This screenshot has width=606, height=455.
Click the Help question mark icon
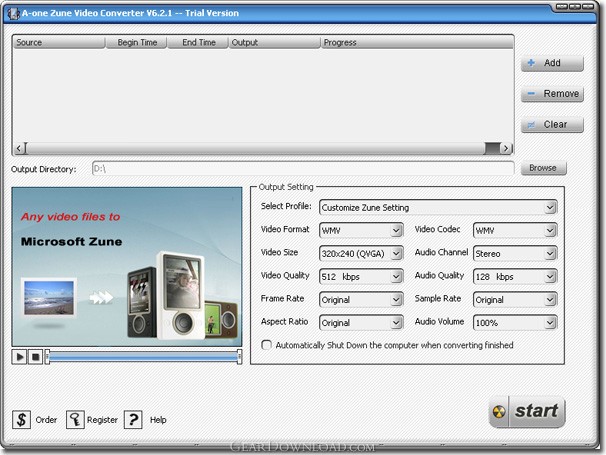[x=133, y=419]
